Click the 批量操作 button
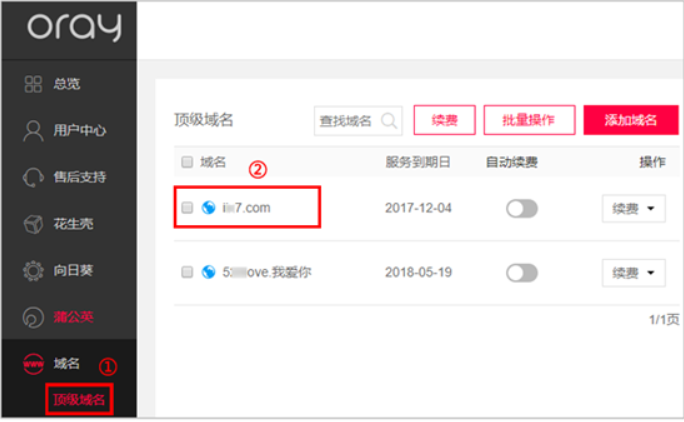The width and height of the screenshot is (684, 422). pyautogui.click(x=529, y=120)
